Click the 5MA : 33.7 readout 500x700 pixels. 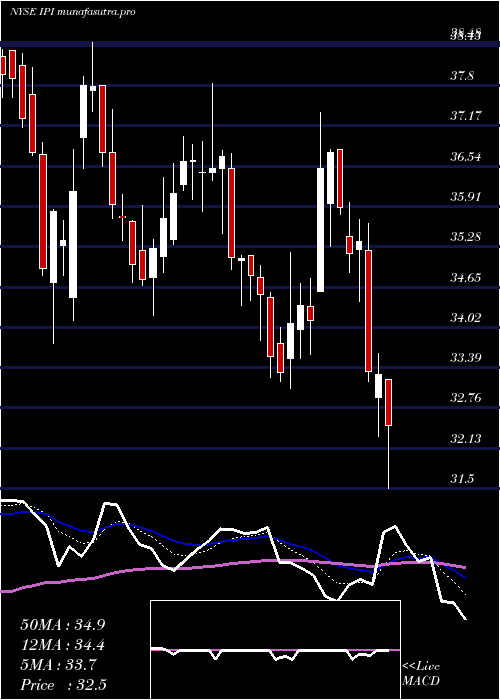pos(58,665)
